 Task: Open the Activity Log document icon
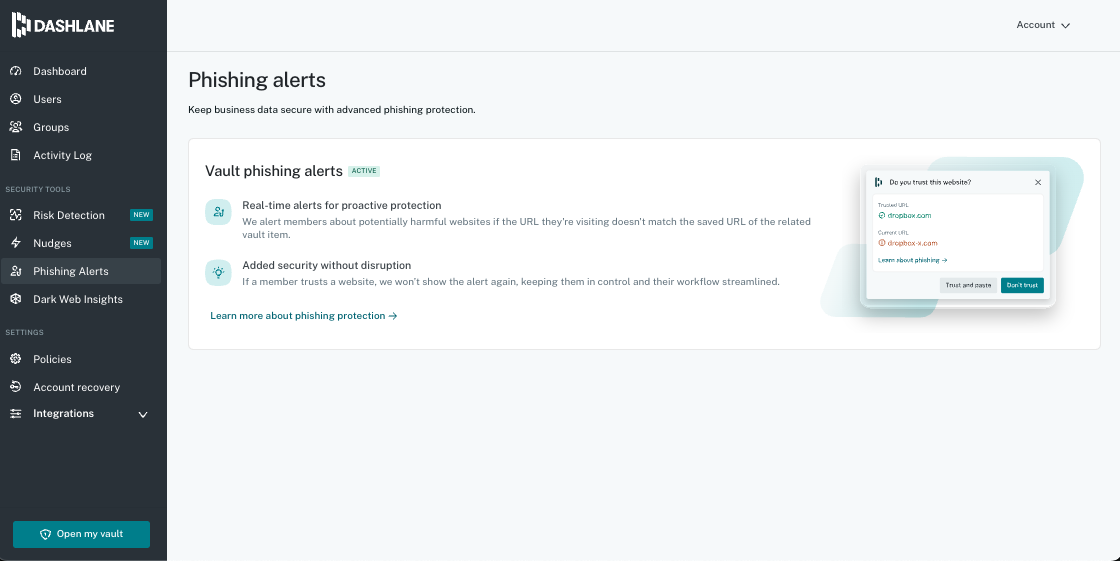[16, 155]
